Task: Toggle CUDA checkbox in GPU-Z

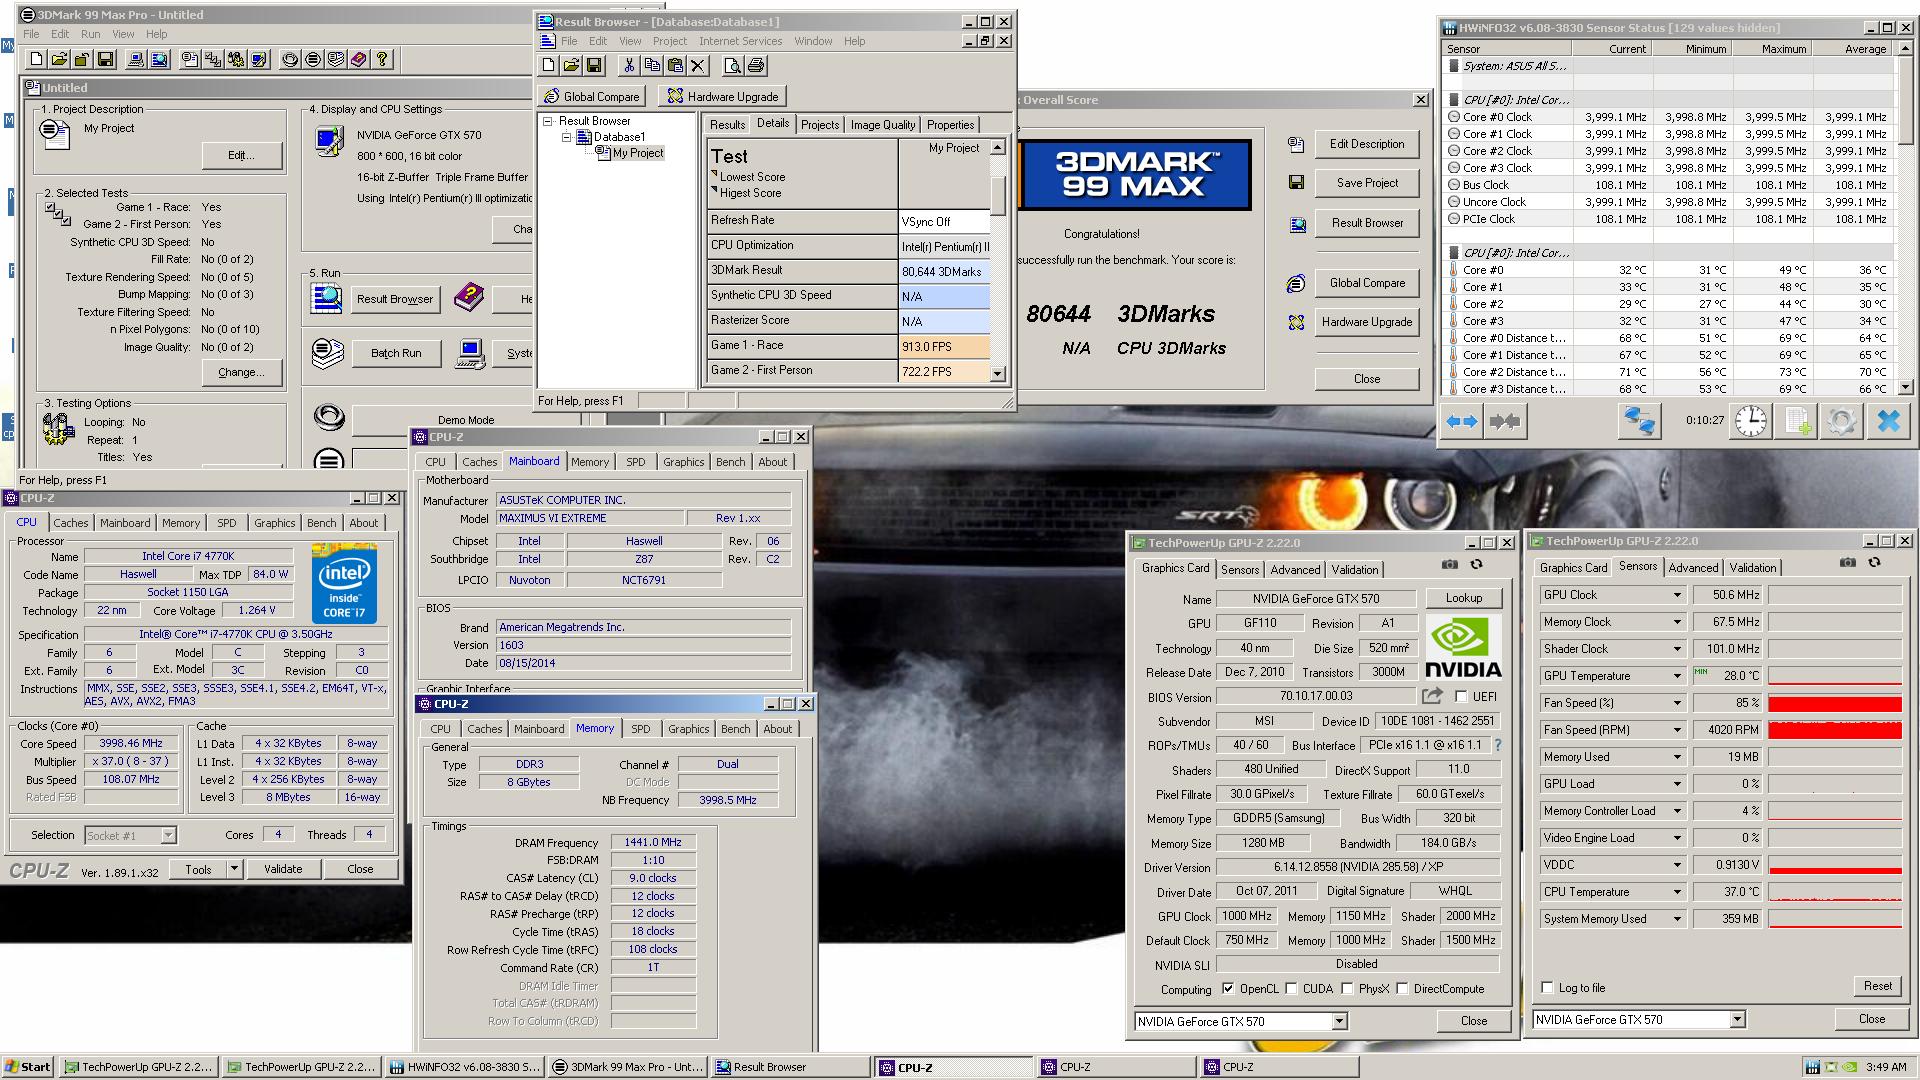Action: tap(1291, 989)
